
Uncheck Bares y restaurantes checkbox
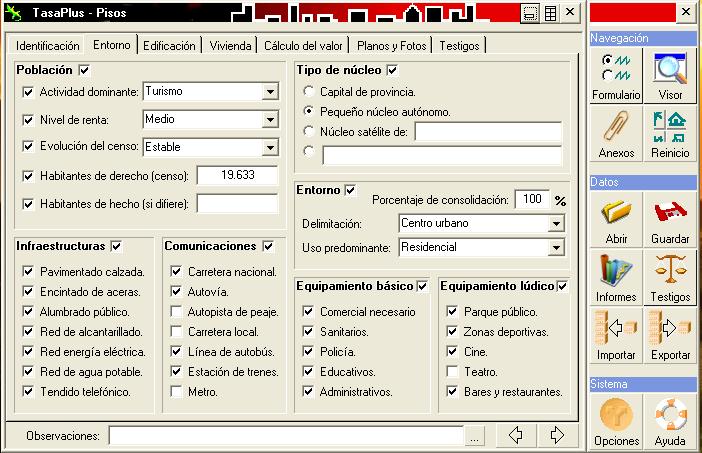(452, 392)
